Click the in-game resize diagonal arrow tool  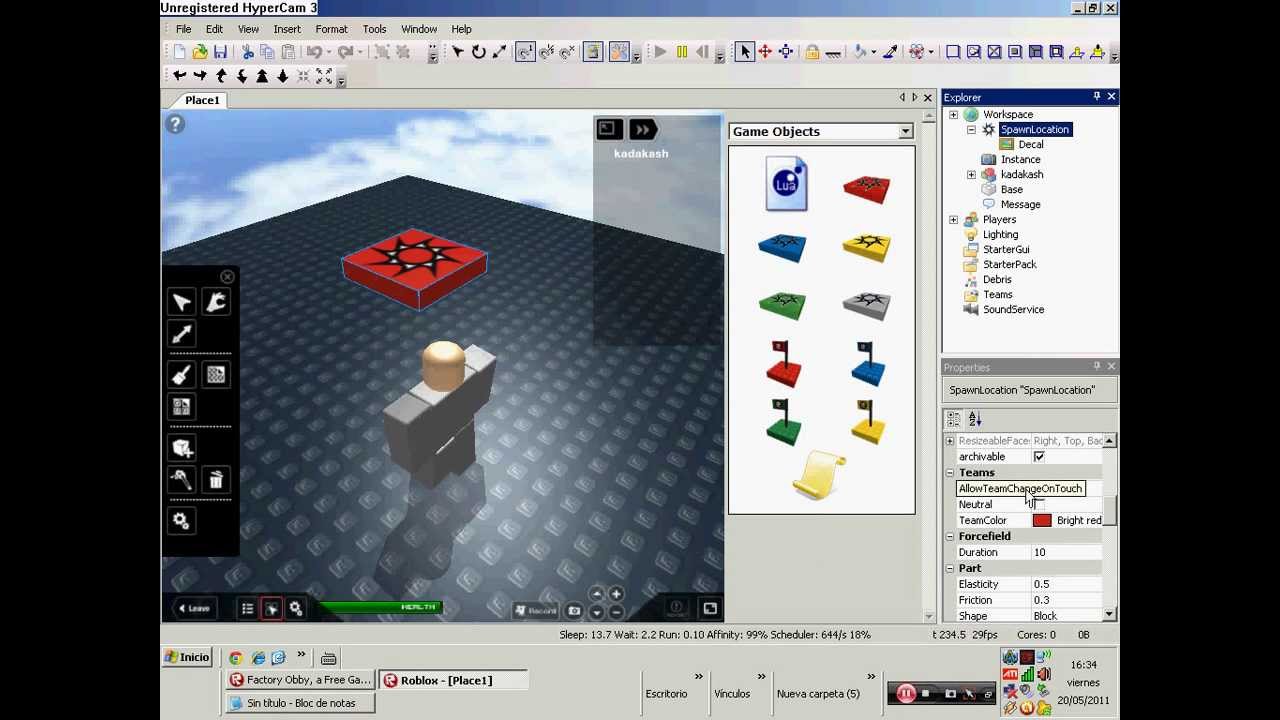point(182,334)
